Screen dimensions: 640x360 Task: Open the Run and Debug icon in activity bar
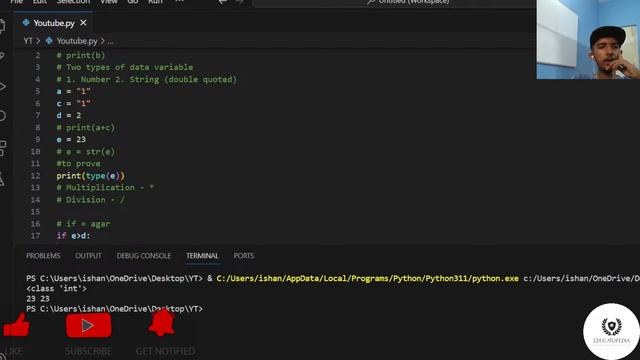point(2,87)
